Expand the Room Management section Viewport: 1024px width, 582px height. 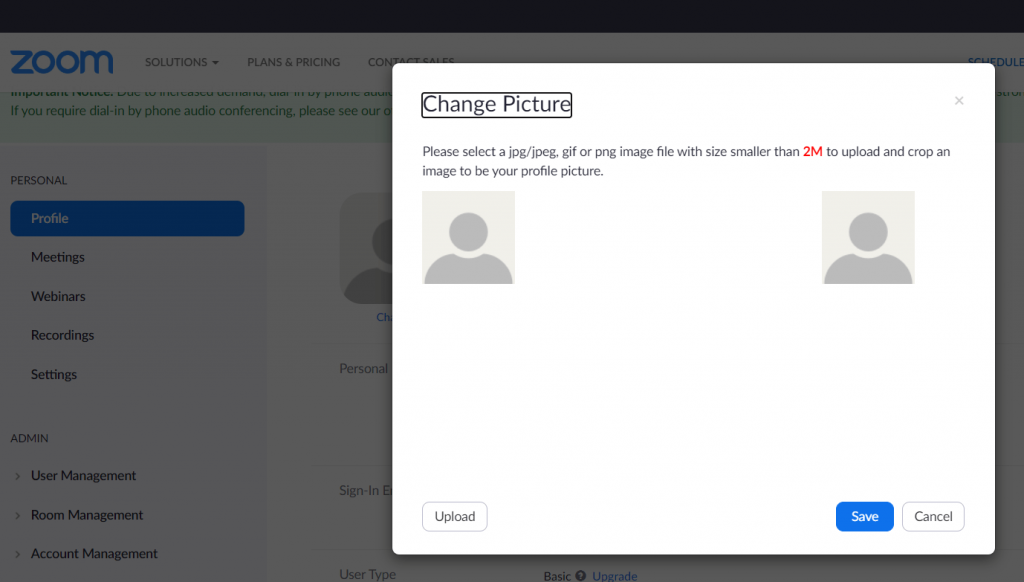(87, 515)
